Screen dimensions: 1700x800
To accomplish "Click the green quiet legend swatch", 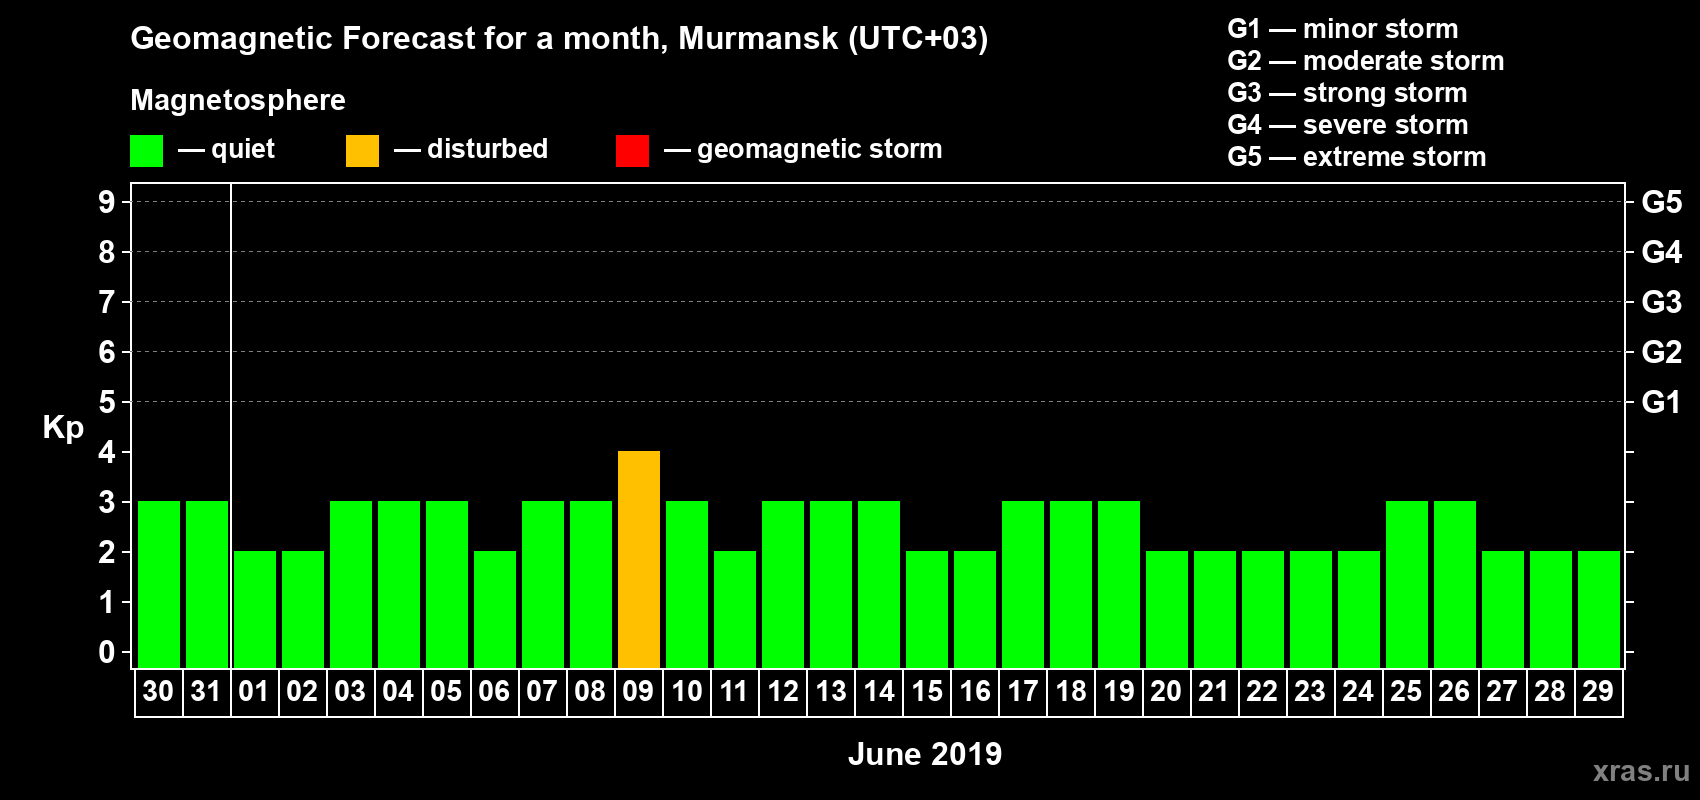I will pyautogui.click(x=146, y=151).
